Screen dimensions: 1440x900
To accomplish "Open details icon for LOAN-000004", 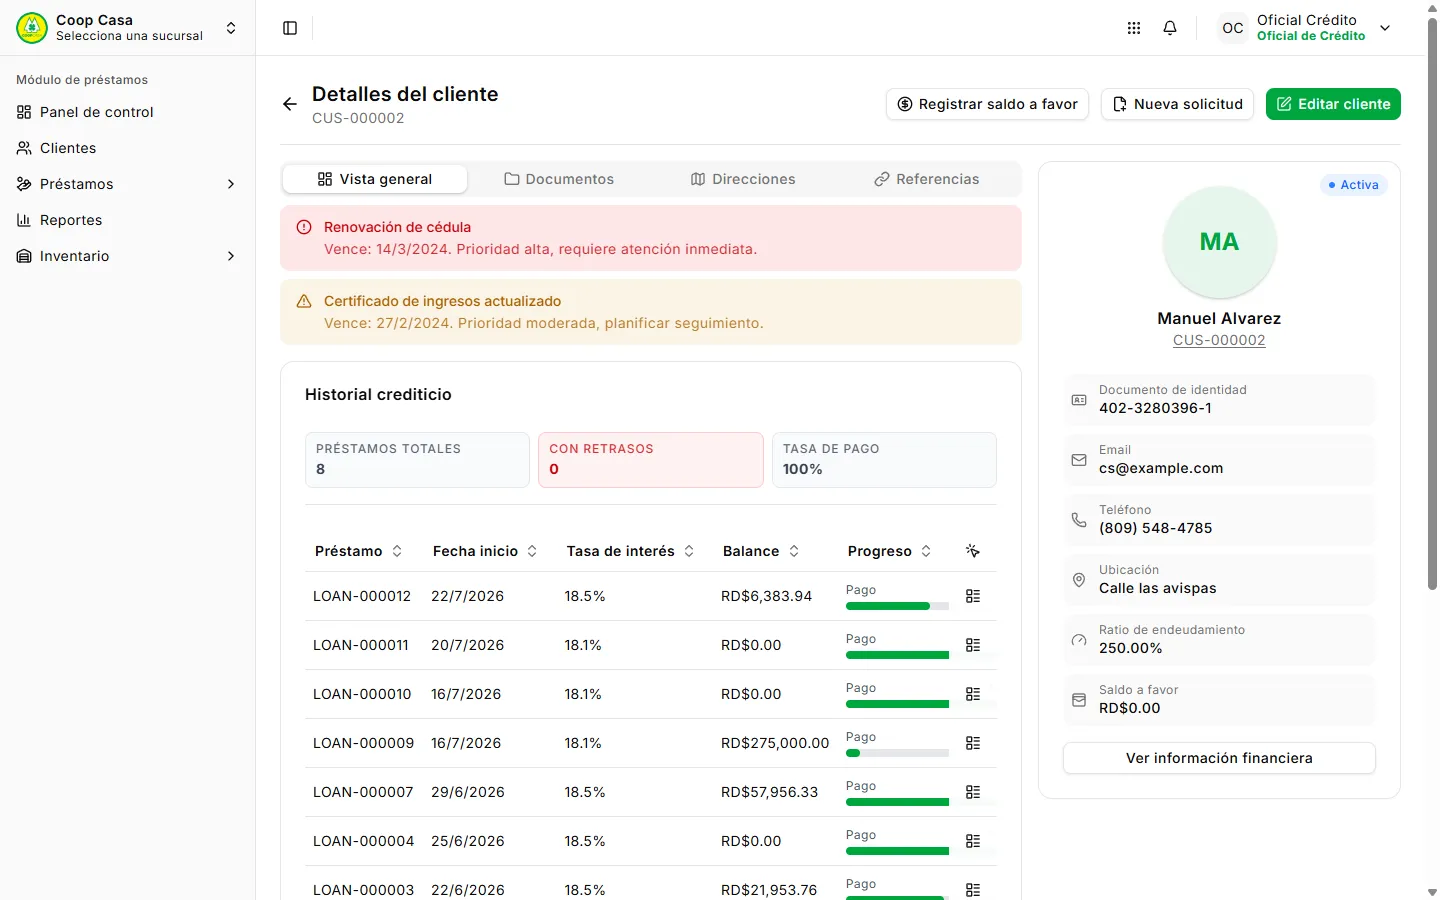I will (x=973, y=841).
